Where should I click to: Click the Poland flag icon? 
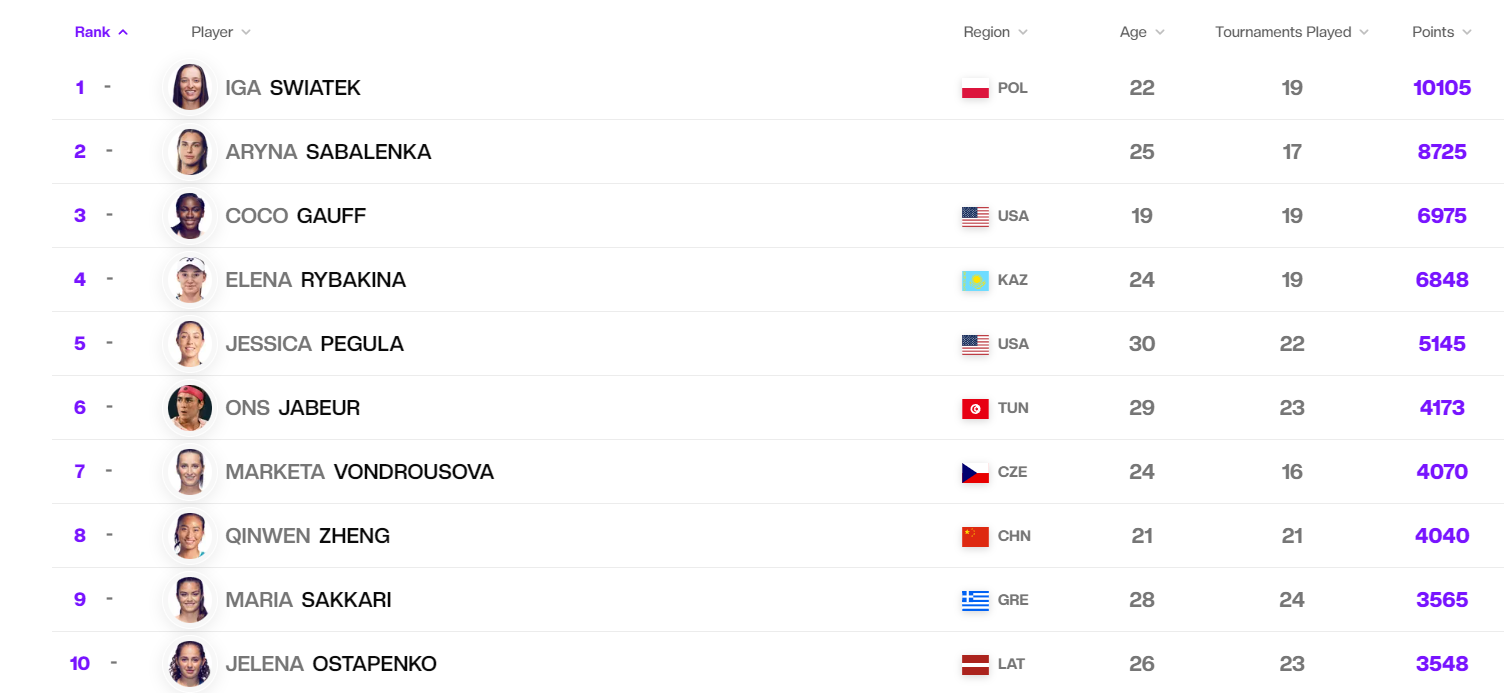pyautogui.click(x=975, y=88)
